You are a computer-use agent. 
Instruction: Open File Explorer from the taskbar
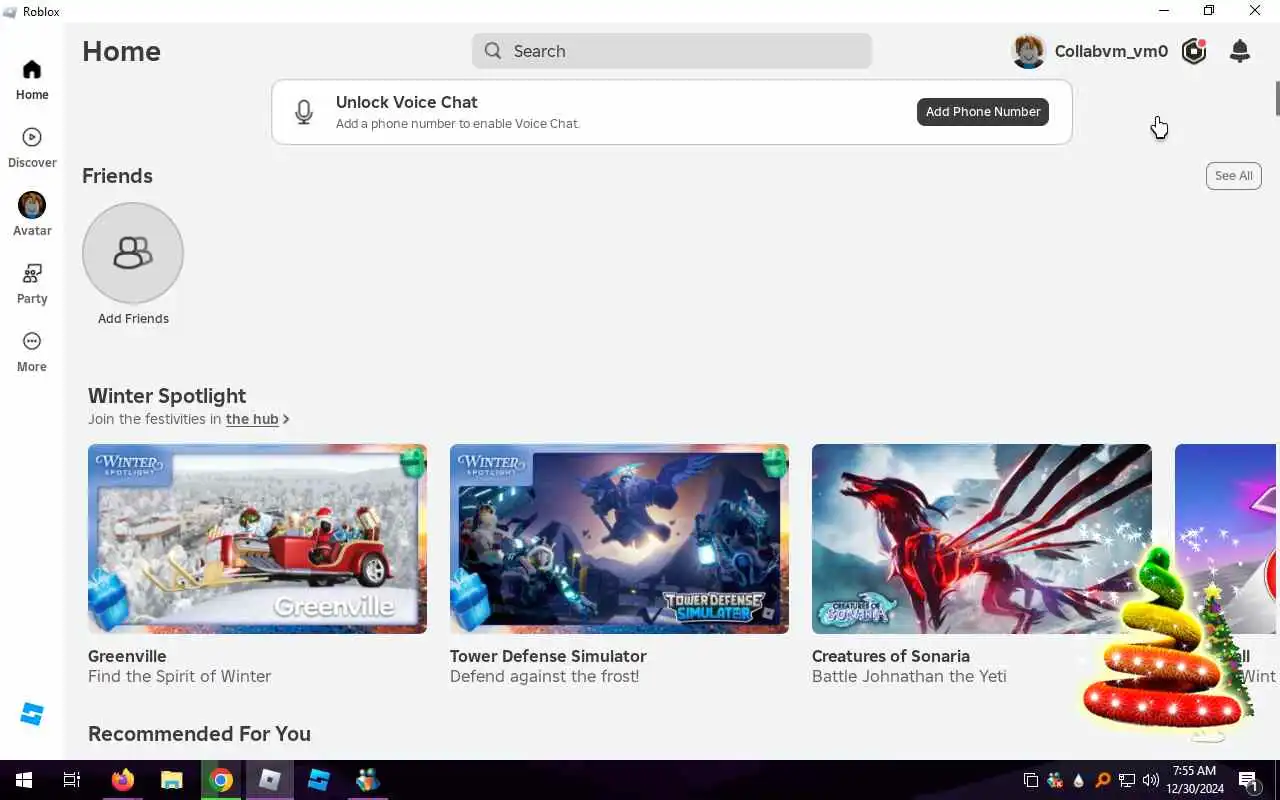click(x=172, y=780)
